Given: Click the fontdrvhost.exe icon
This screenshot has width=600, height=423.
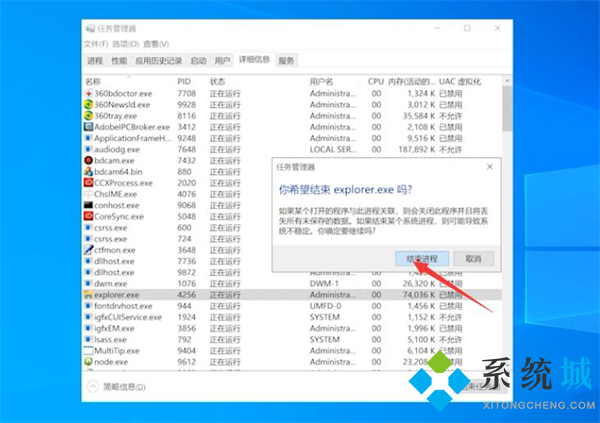Looking at the screenshot, I should pos(88,306).
